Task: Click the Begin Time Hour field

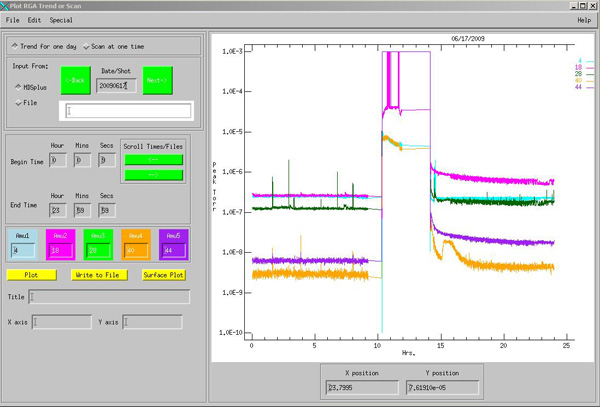Action: pyautogui.click(x=58, y=160)
